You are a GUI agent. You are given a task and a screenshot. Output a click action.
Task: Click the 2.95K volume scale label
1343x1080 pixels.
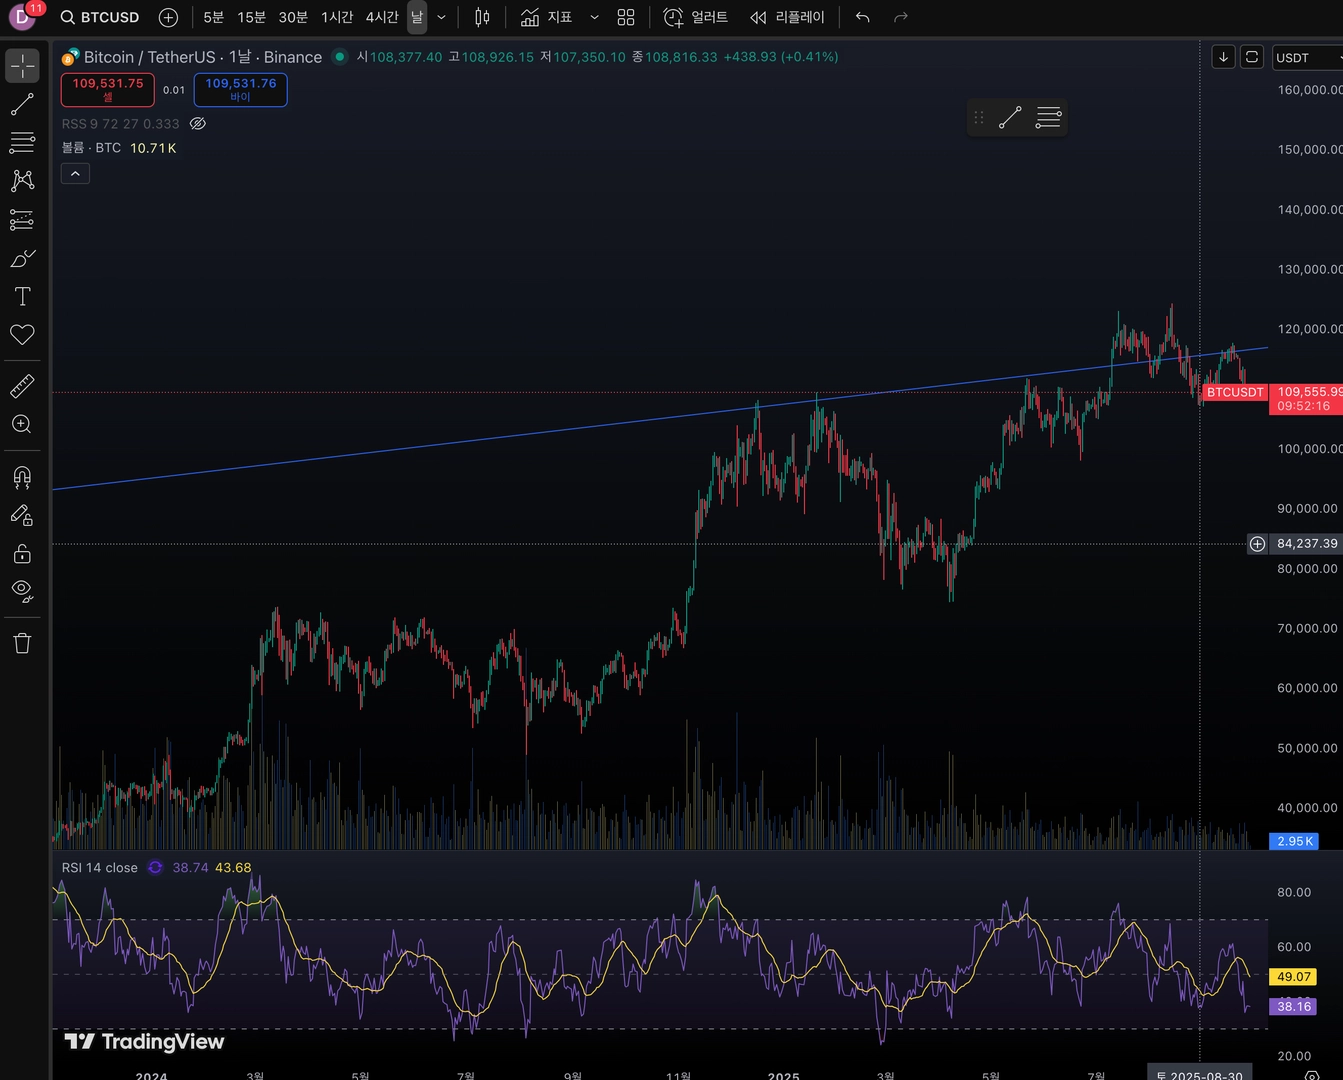(1294, 841)
